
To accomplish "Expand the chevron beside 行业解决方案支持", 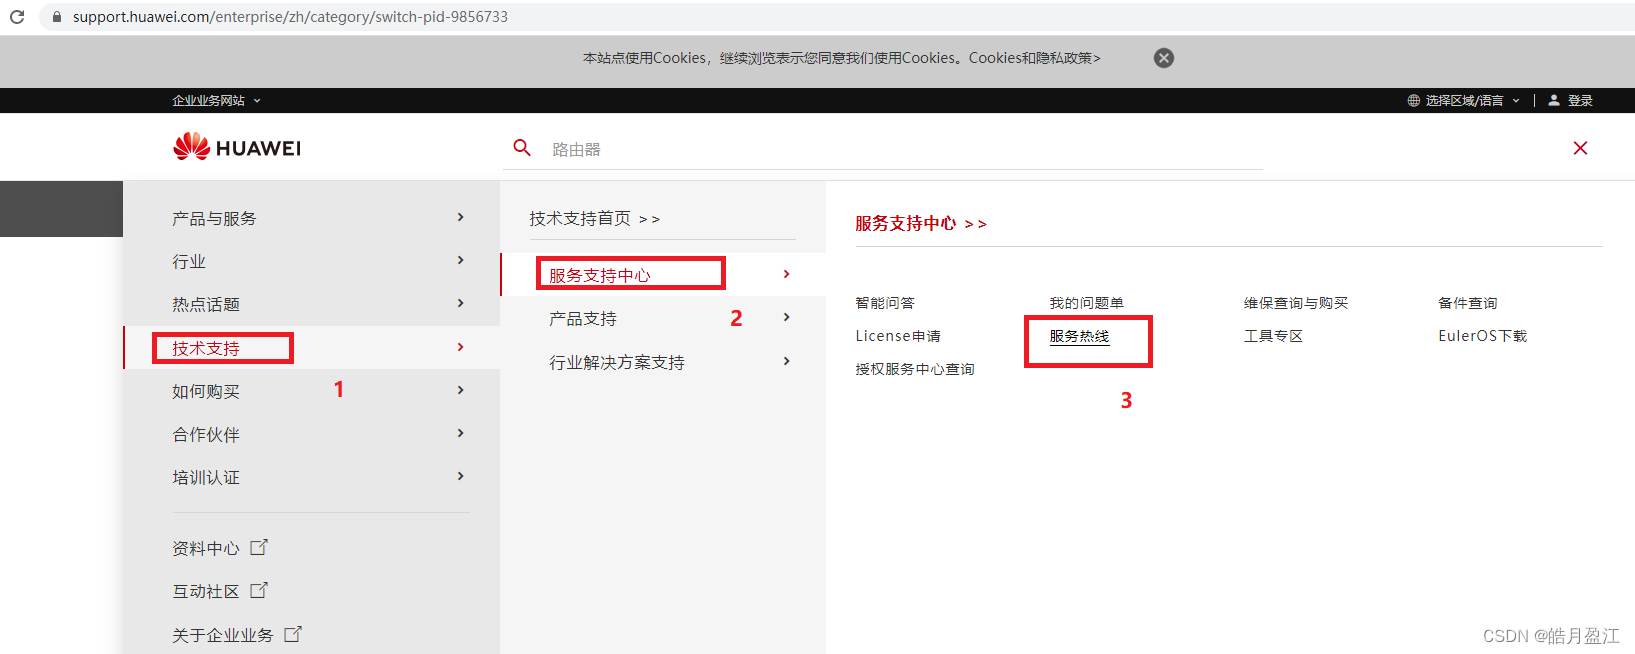I will [787, 361].
